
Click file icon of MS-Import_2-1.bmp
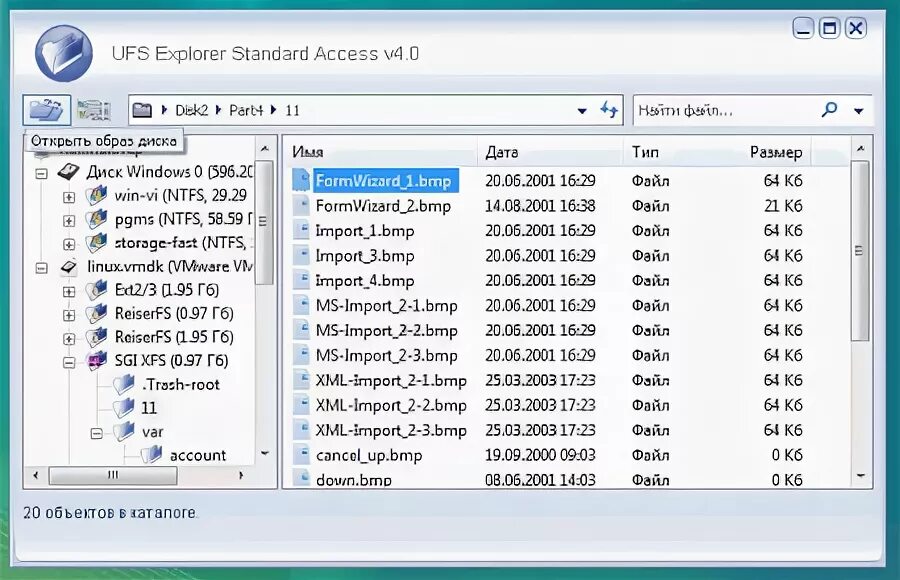click(301, 305)
